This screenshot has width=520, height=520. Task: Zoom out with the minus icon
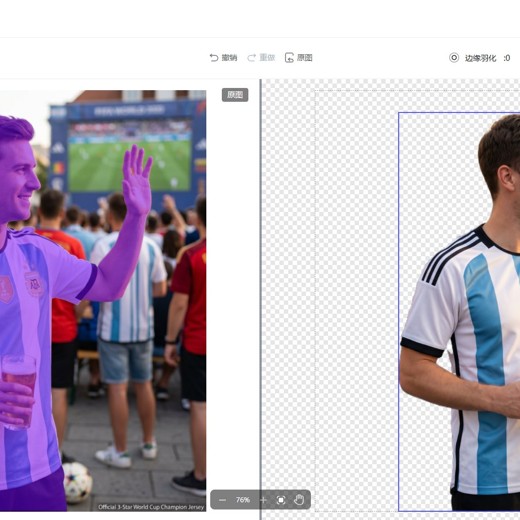point(222,500)
